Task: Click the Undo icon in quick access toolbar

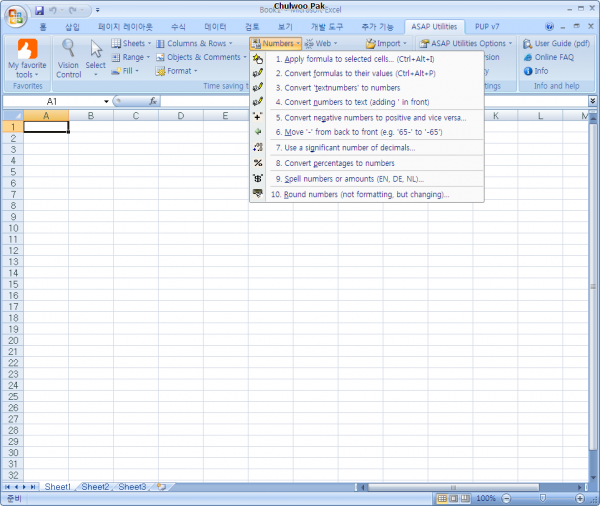Action: (x=53, y=10)
